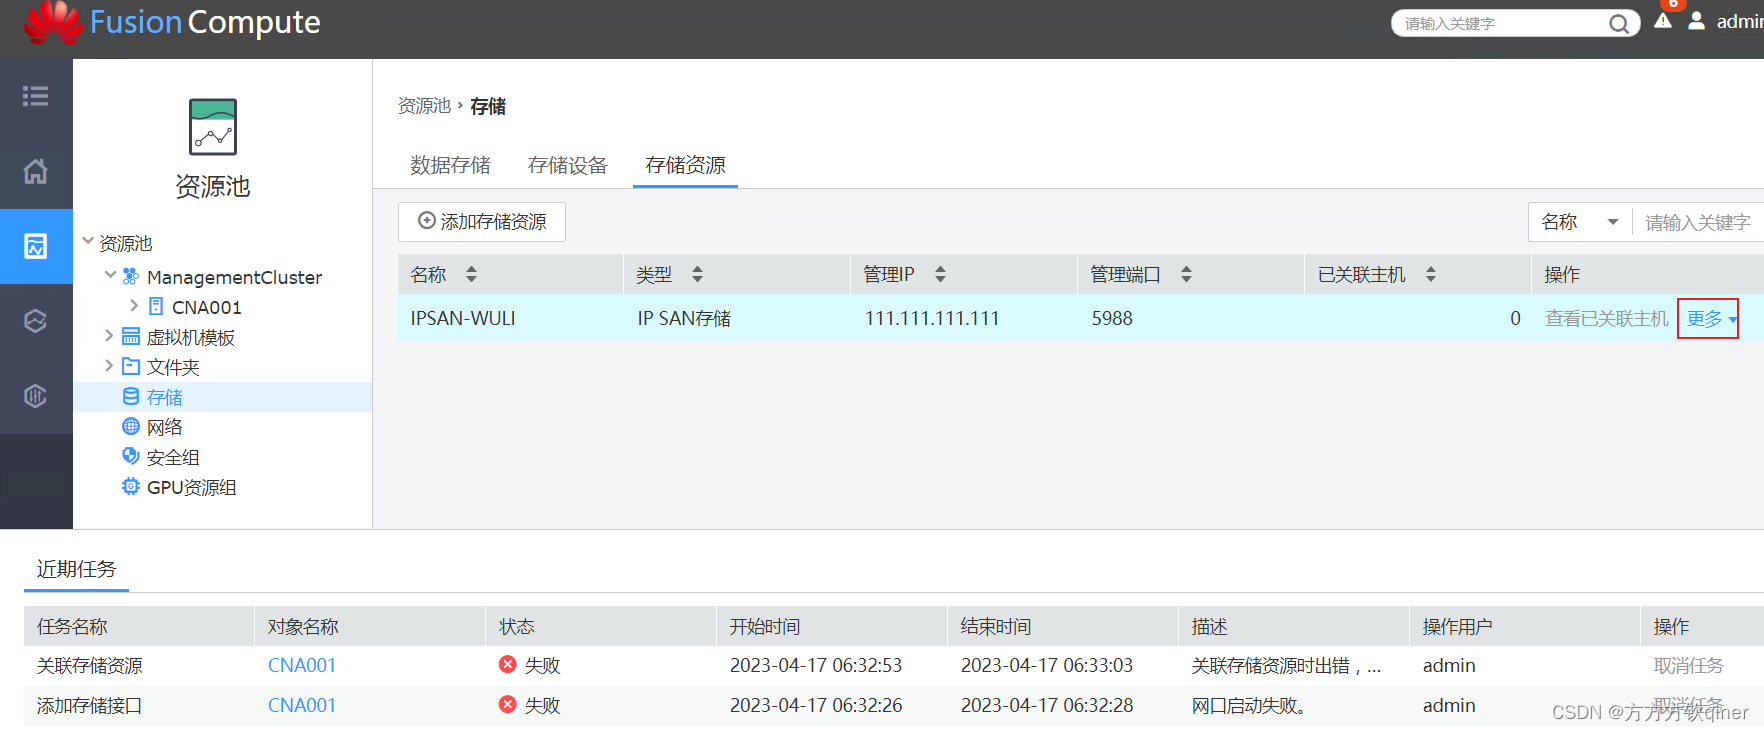Click ManagementCluster cluster icon
Viewport: 1764px width, 732px height.
(x=131, y=276)
